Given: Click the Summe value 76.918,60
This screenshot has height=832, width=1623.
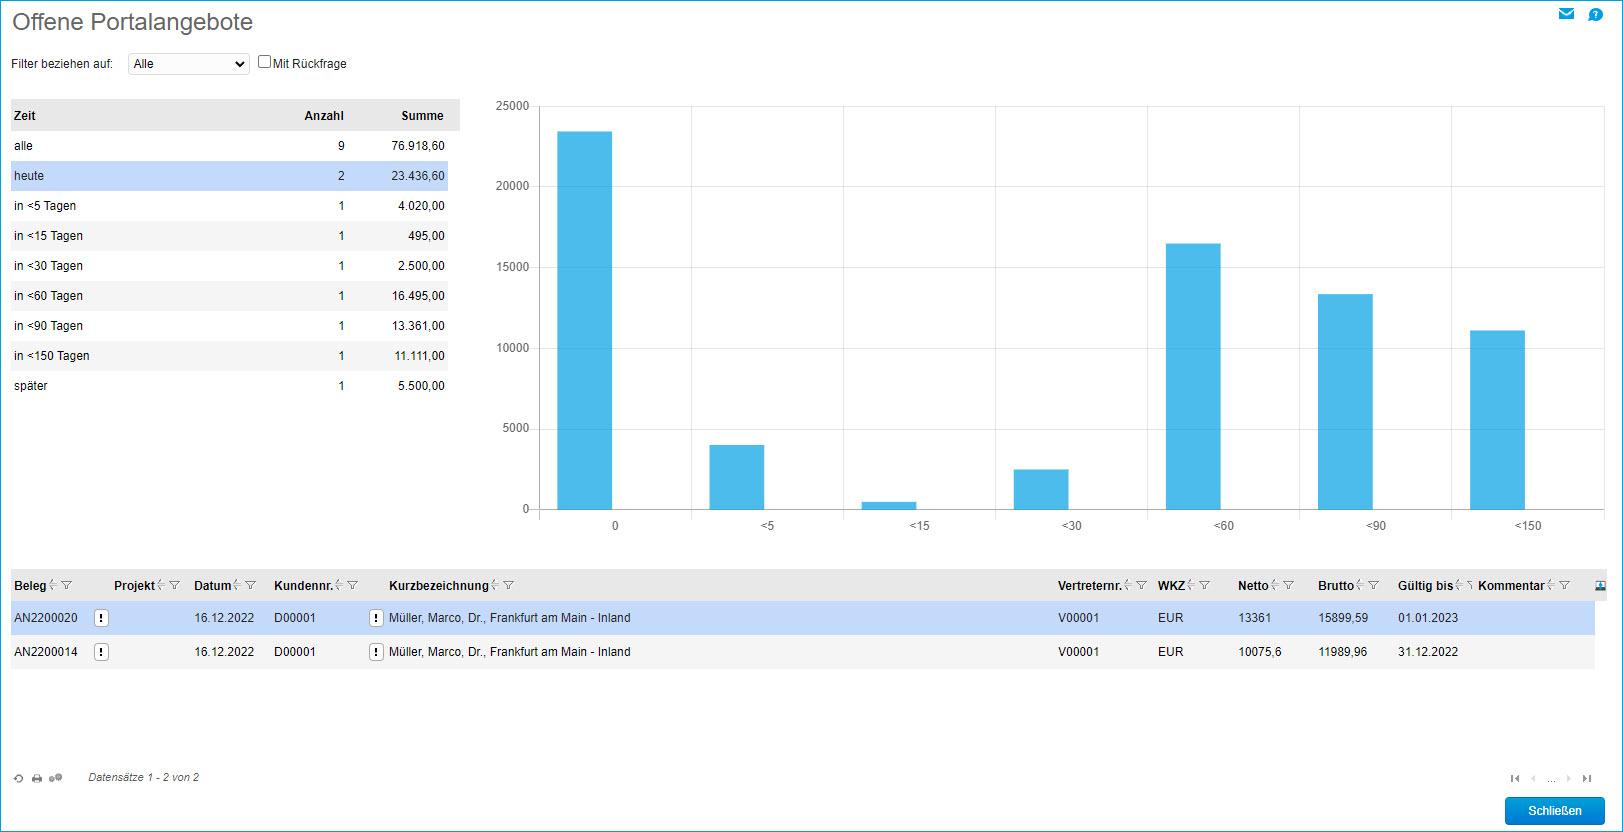Looking at the screenshot, I should pyautogui.click(x=418, y=146).
